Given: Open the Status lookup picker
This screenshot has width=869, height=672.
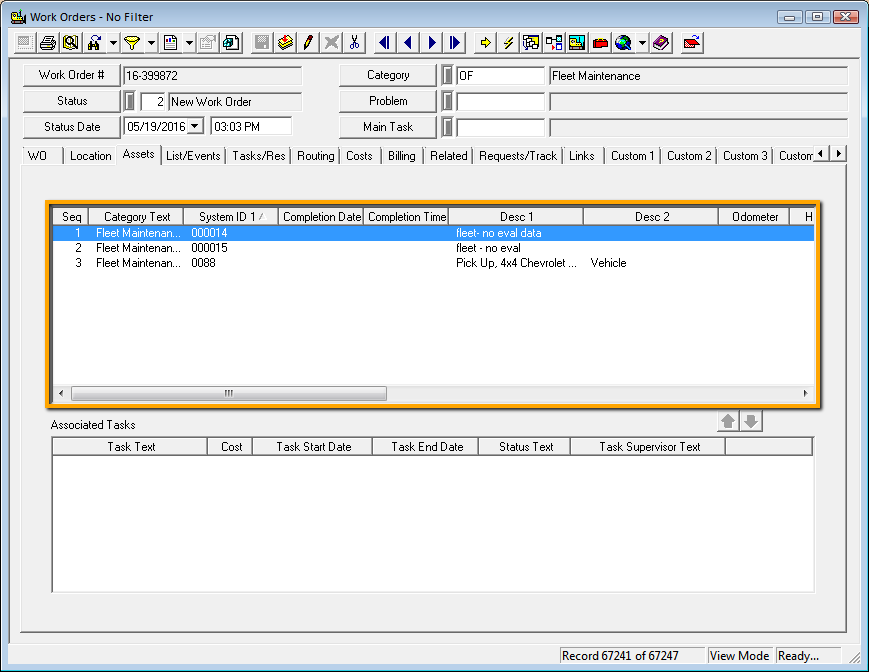Looking at the screenshot, I should 129,101.
